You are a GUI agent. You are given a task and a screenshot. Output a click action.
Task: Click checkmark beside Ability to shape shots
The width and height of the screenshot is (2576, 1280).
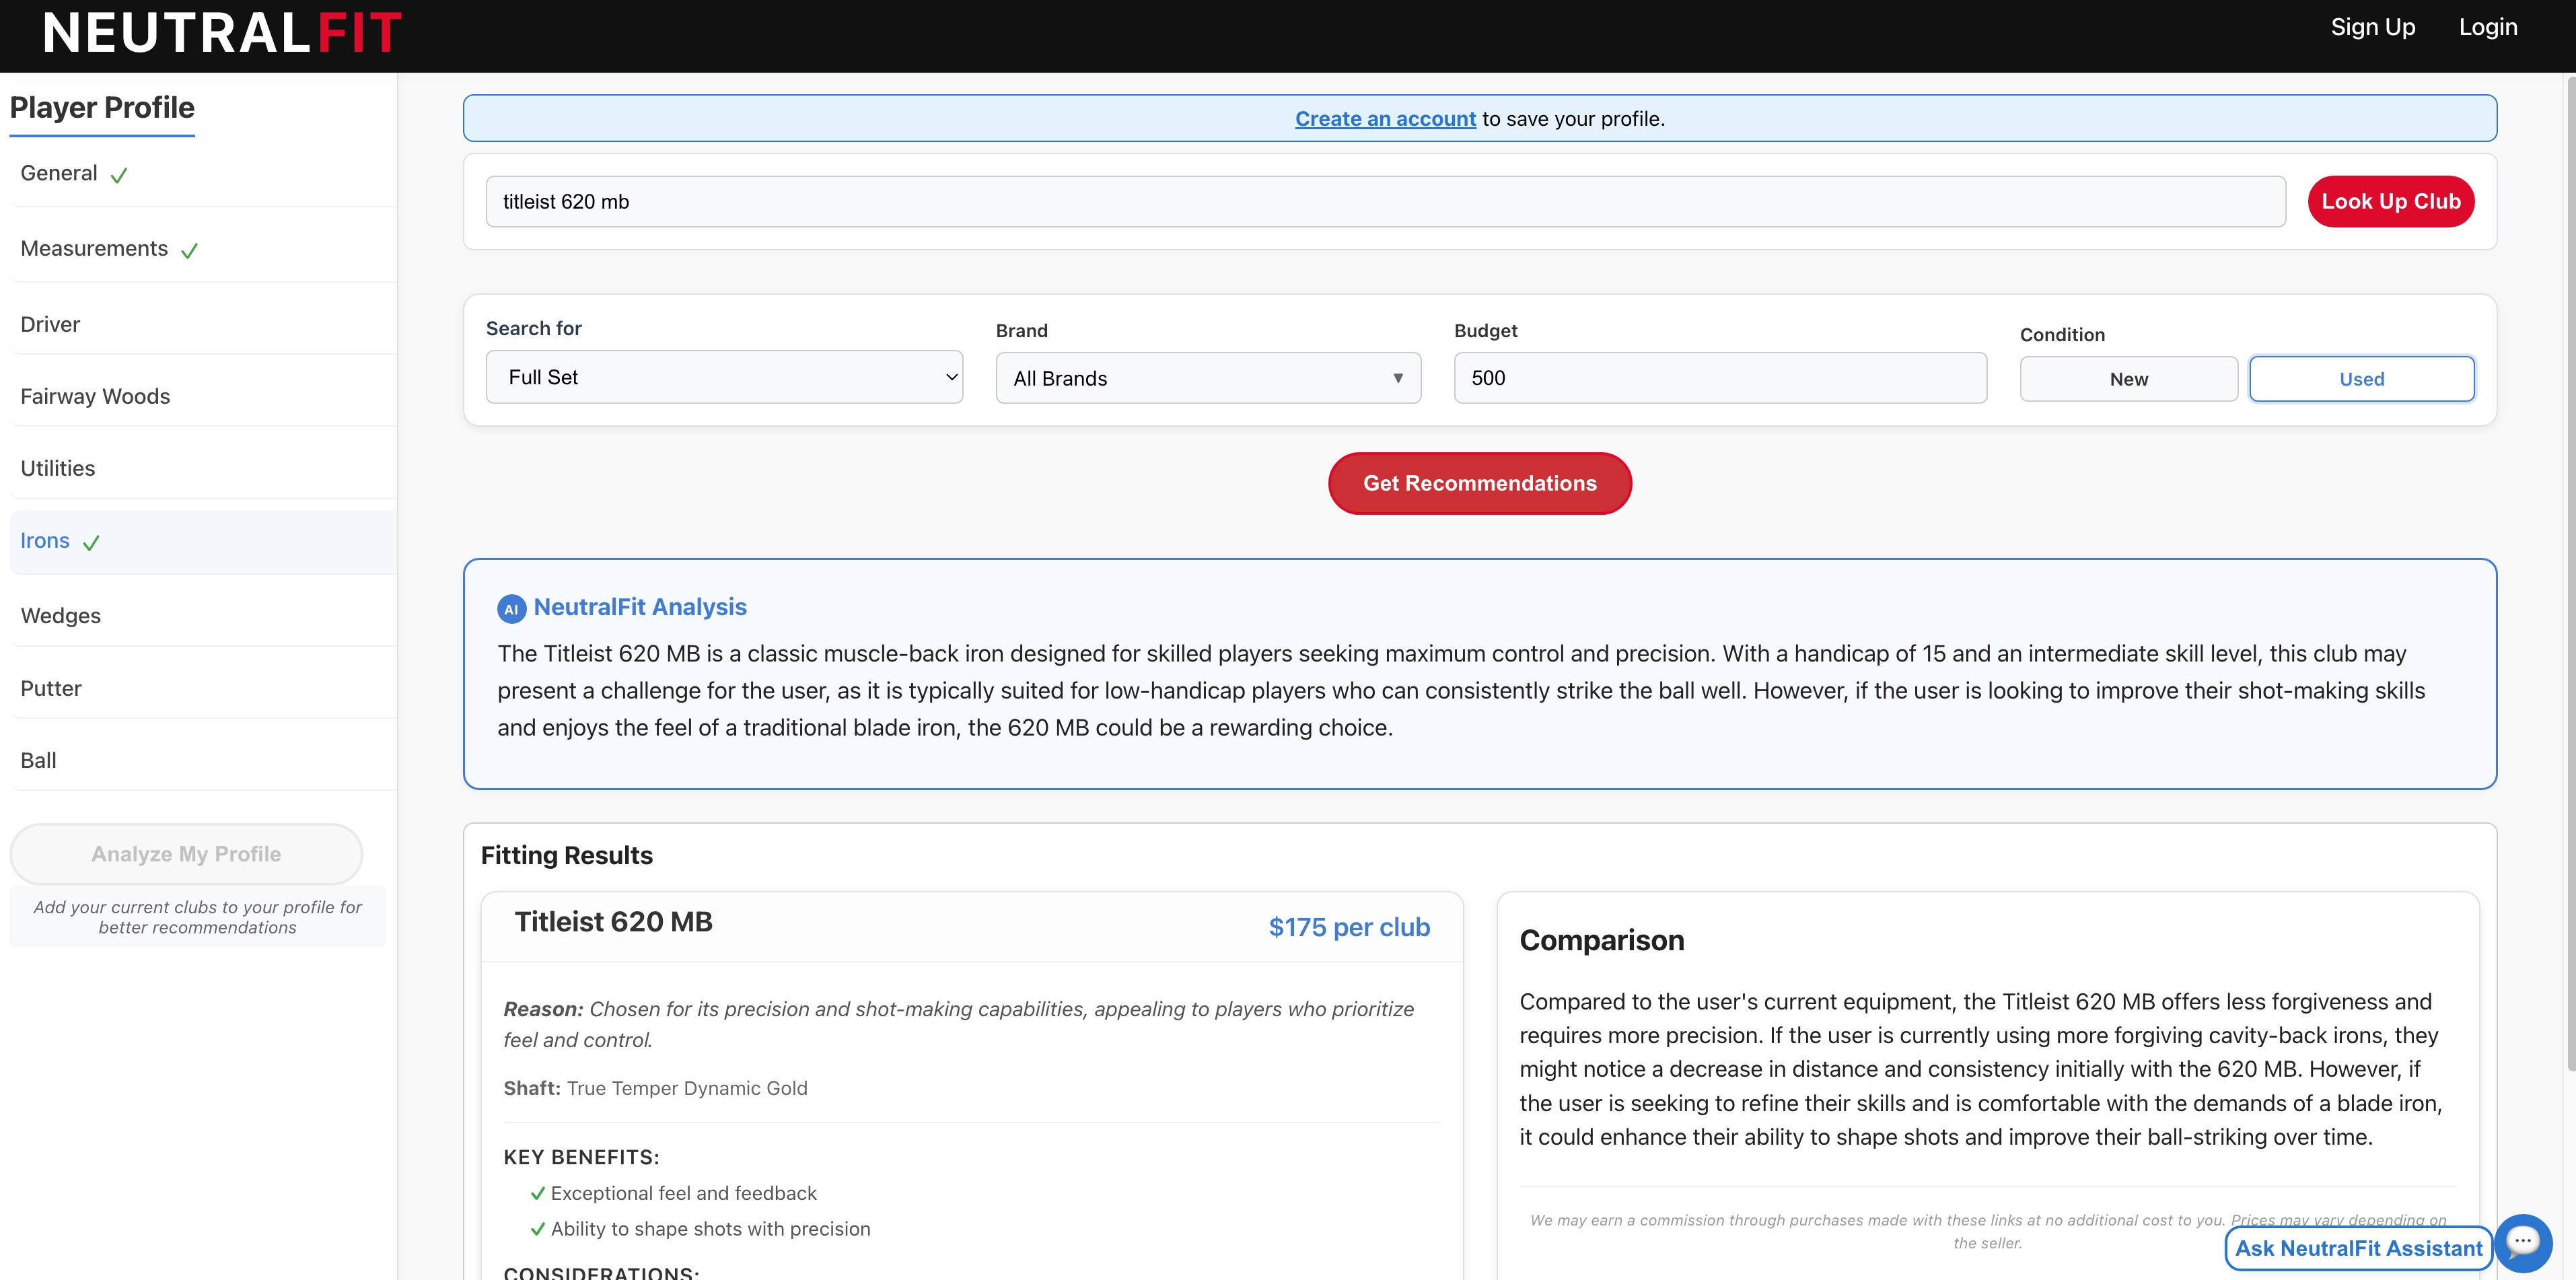[538, 1229]
